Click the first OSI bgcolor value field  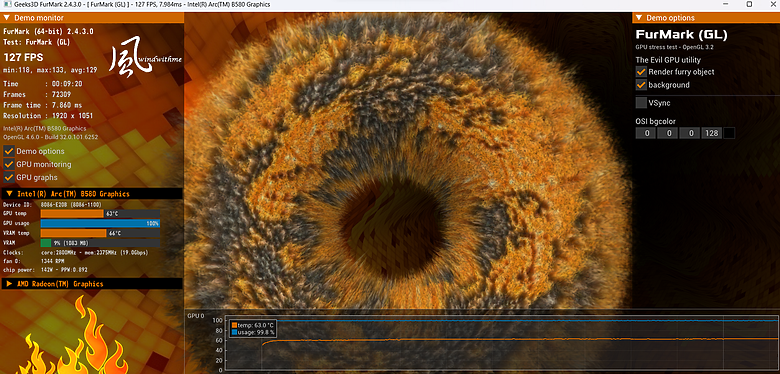pyautogui.click(x=646, y=133)
